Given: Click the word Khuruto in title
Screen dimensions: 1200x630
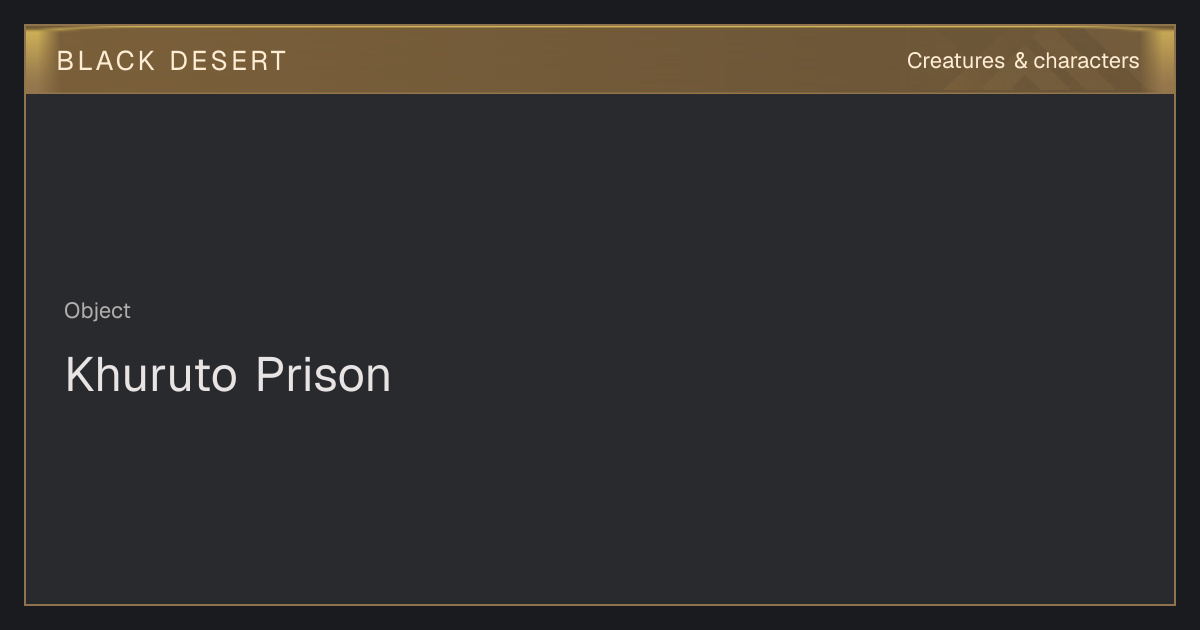Looking at the screenshot, I should coord(151,375).
